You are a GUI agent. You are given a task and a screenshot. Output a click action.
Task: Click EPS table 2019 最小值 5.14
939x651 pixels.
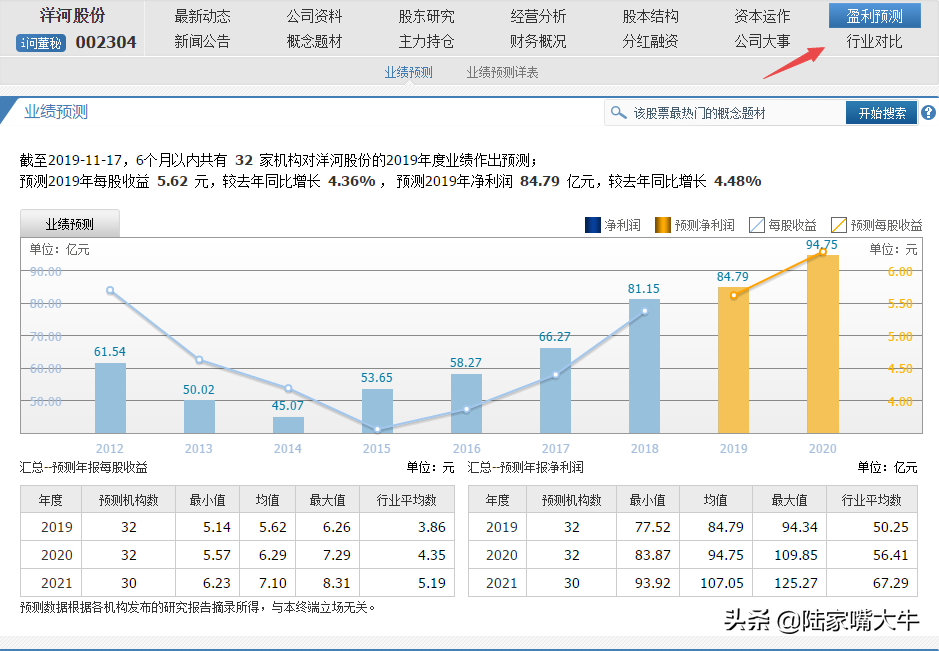pyautogui.click(x=216, y=527)
